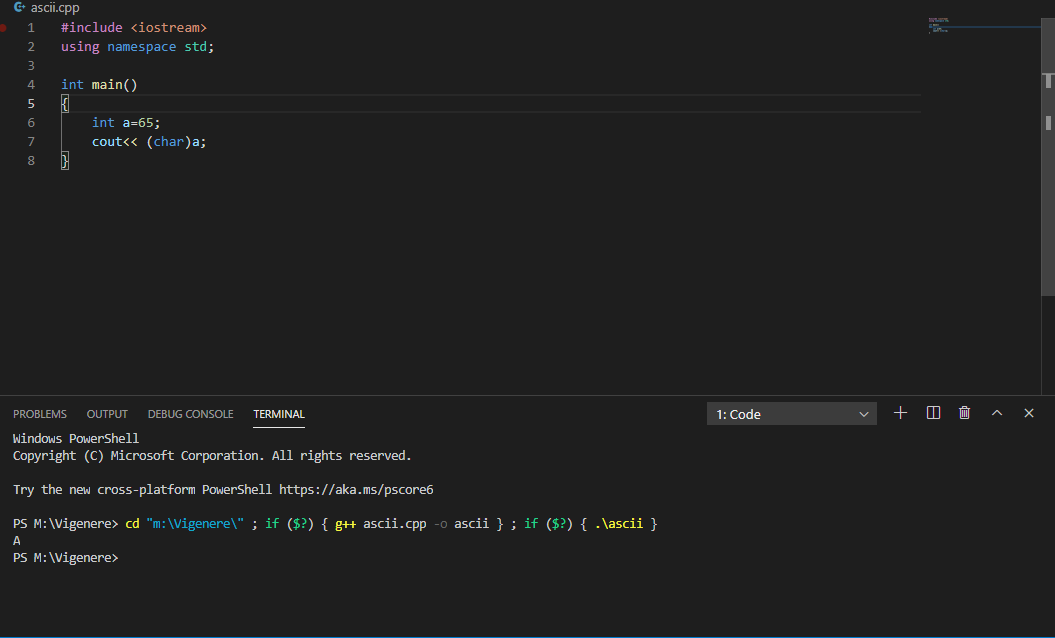Image resolution: width=1055 pixels, height=638 pixels.
Task: Switch to the PROBLEMS tab
Action: (x=40, y=414)
